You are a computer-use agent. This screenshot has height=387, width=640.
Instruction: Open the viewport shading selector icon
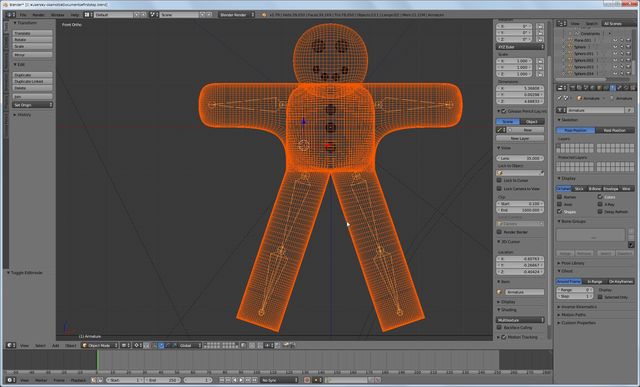(126, 345)
